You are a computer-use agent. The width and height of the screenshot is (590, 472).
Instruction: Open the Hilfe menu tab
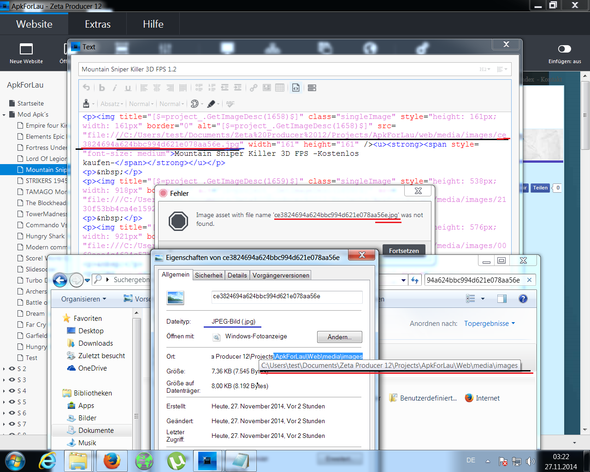click(x=153, y=24)
